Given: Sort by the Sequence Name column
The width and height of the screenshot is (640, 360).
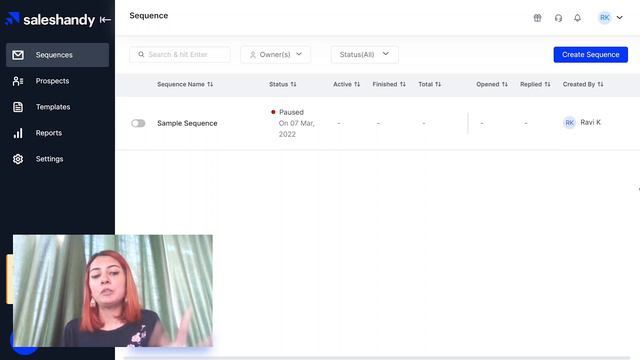Looking at the screenshot, I should tap(185, 84).
